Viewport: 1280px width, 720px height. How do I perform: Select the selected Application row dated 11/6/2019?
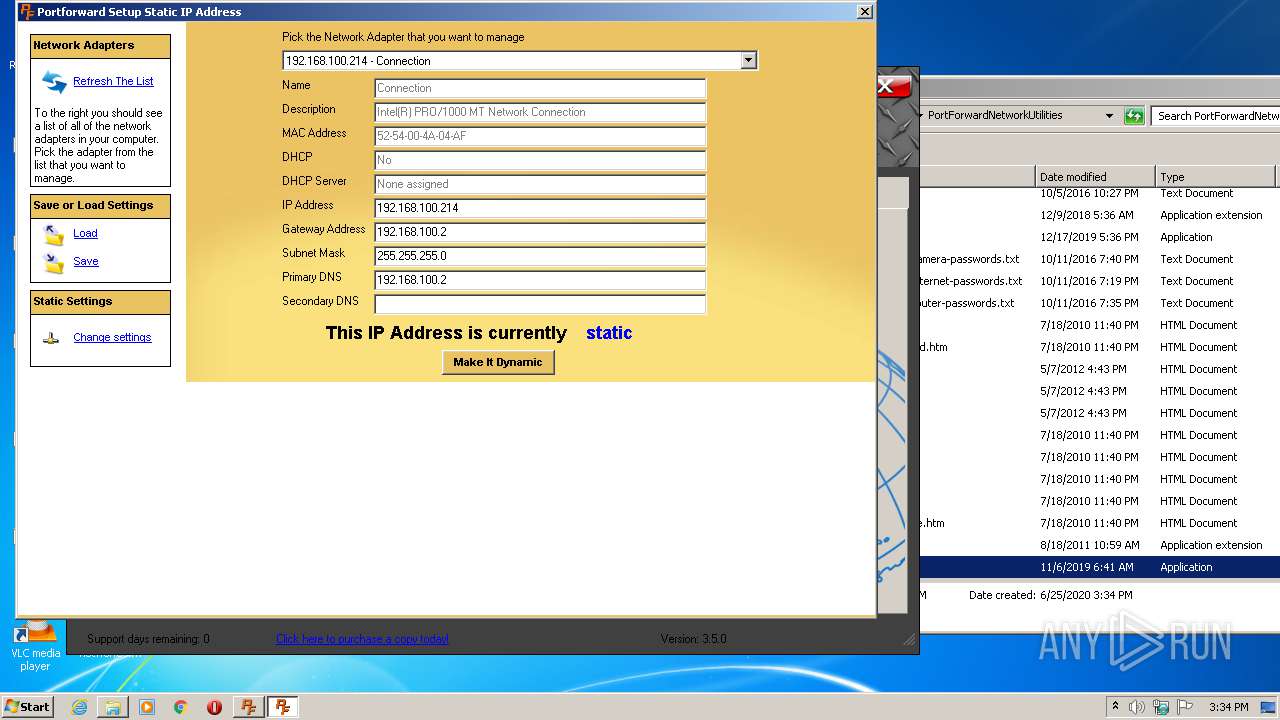pyautogui.click(x=1100, y=567)
